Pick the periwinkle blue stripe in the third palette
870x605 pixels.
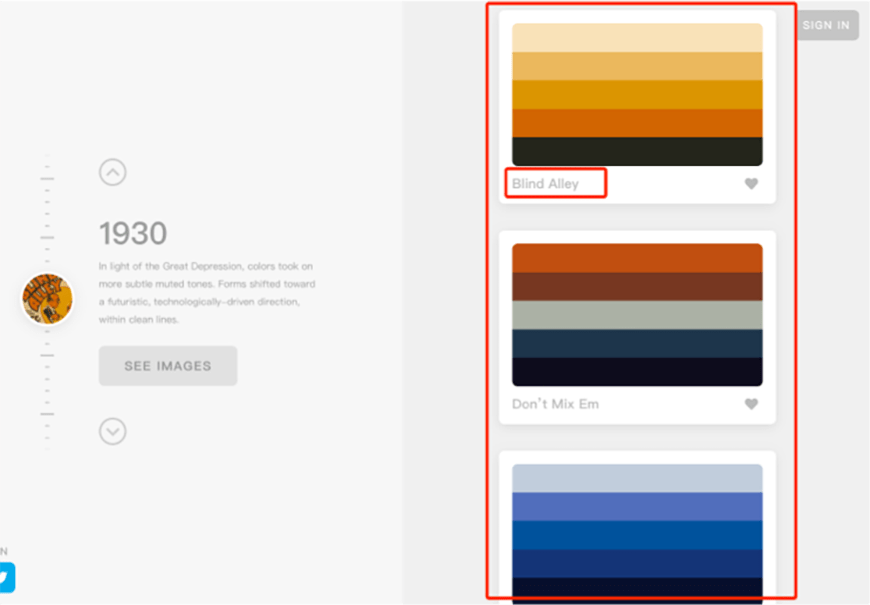coord(637,506)
